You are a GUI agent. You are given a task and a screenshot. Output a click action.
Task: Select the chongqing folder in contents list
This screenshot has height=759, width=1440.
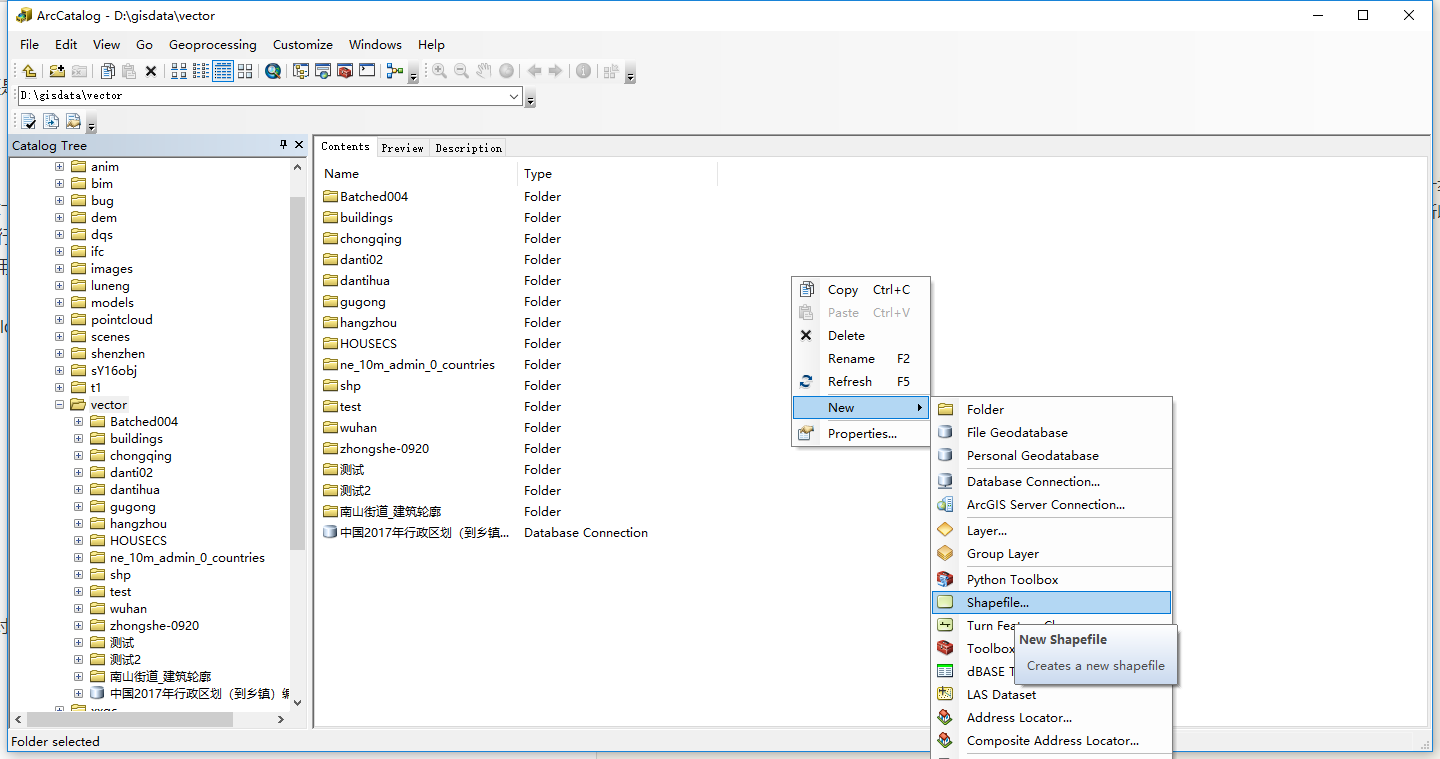(362, 239)
